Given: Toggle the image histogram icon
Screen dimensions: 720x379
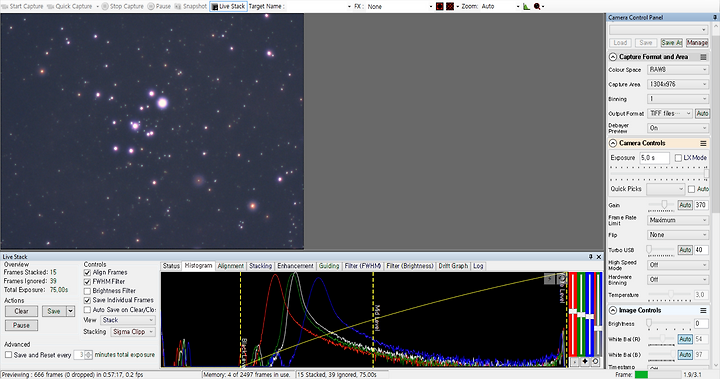Looking at the screenshot, I should [x=526, y=6].
